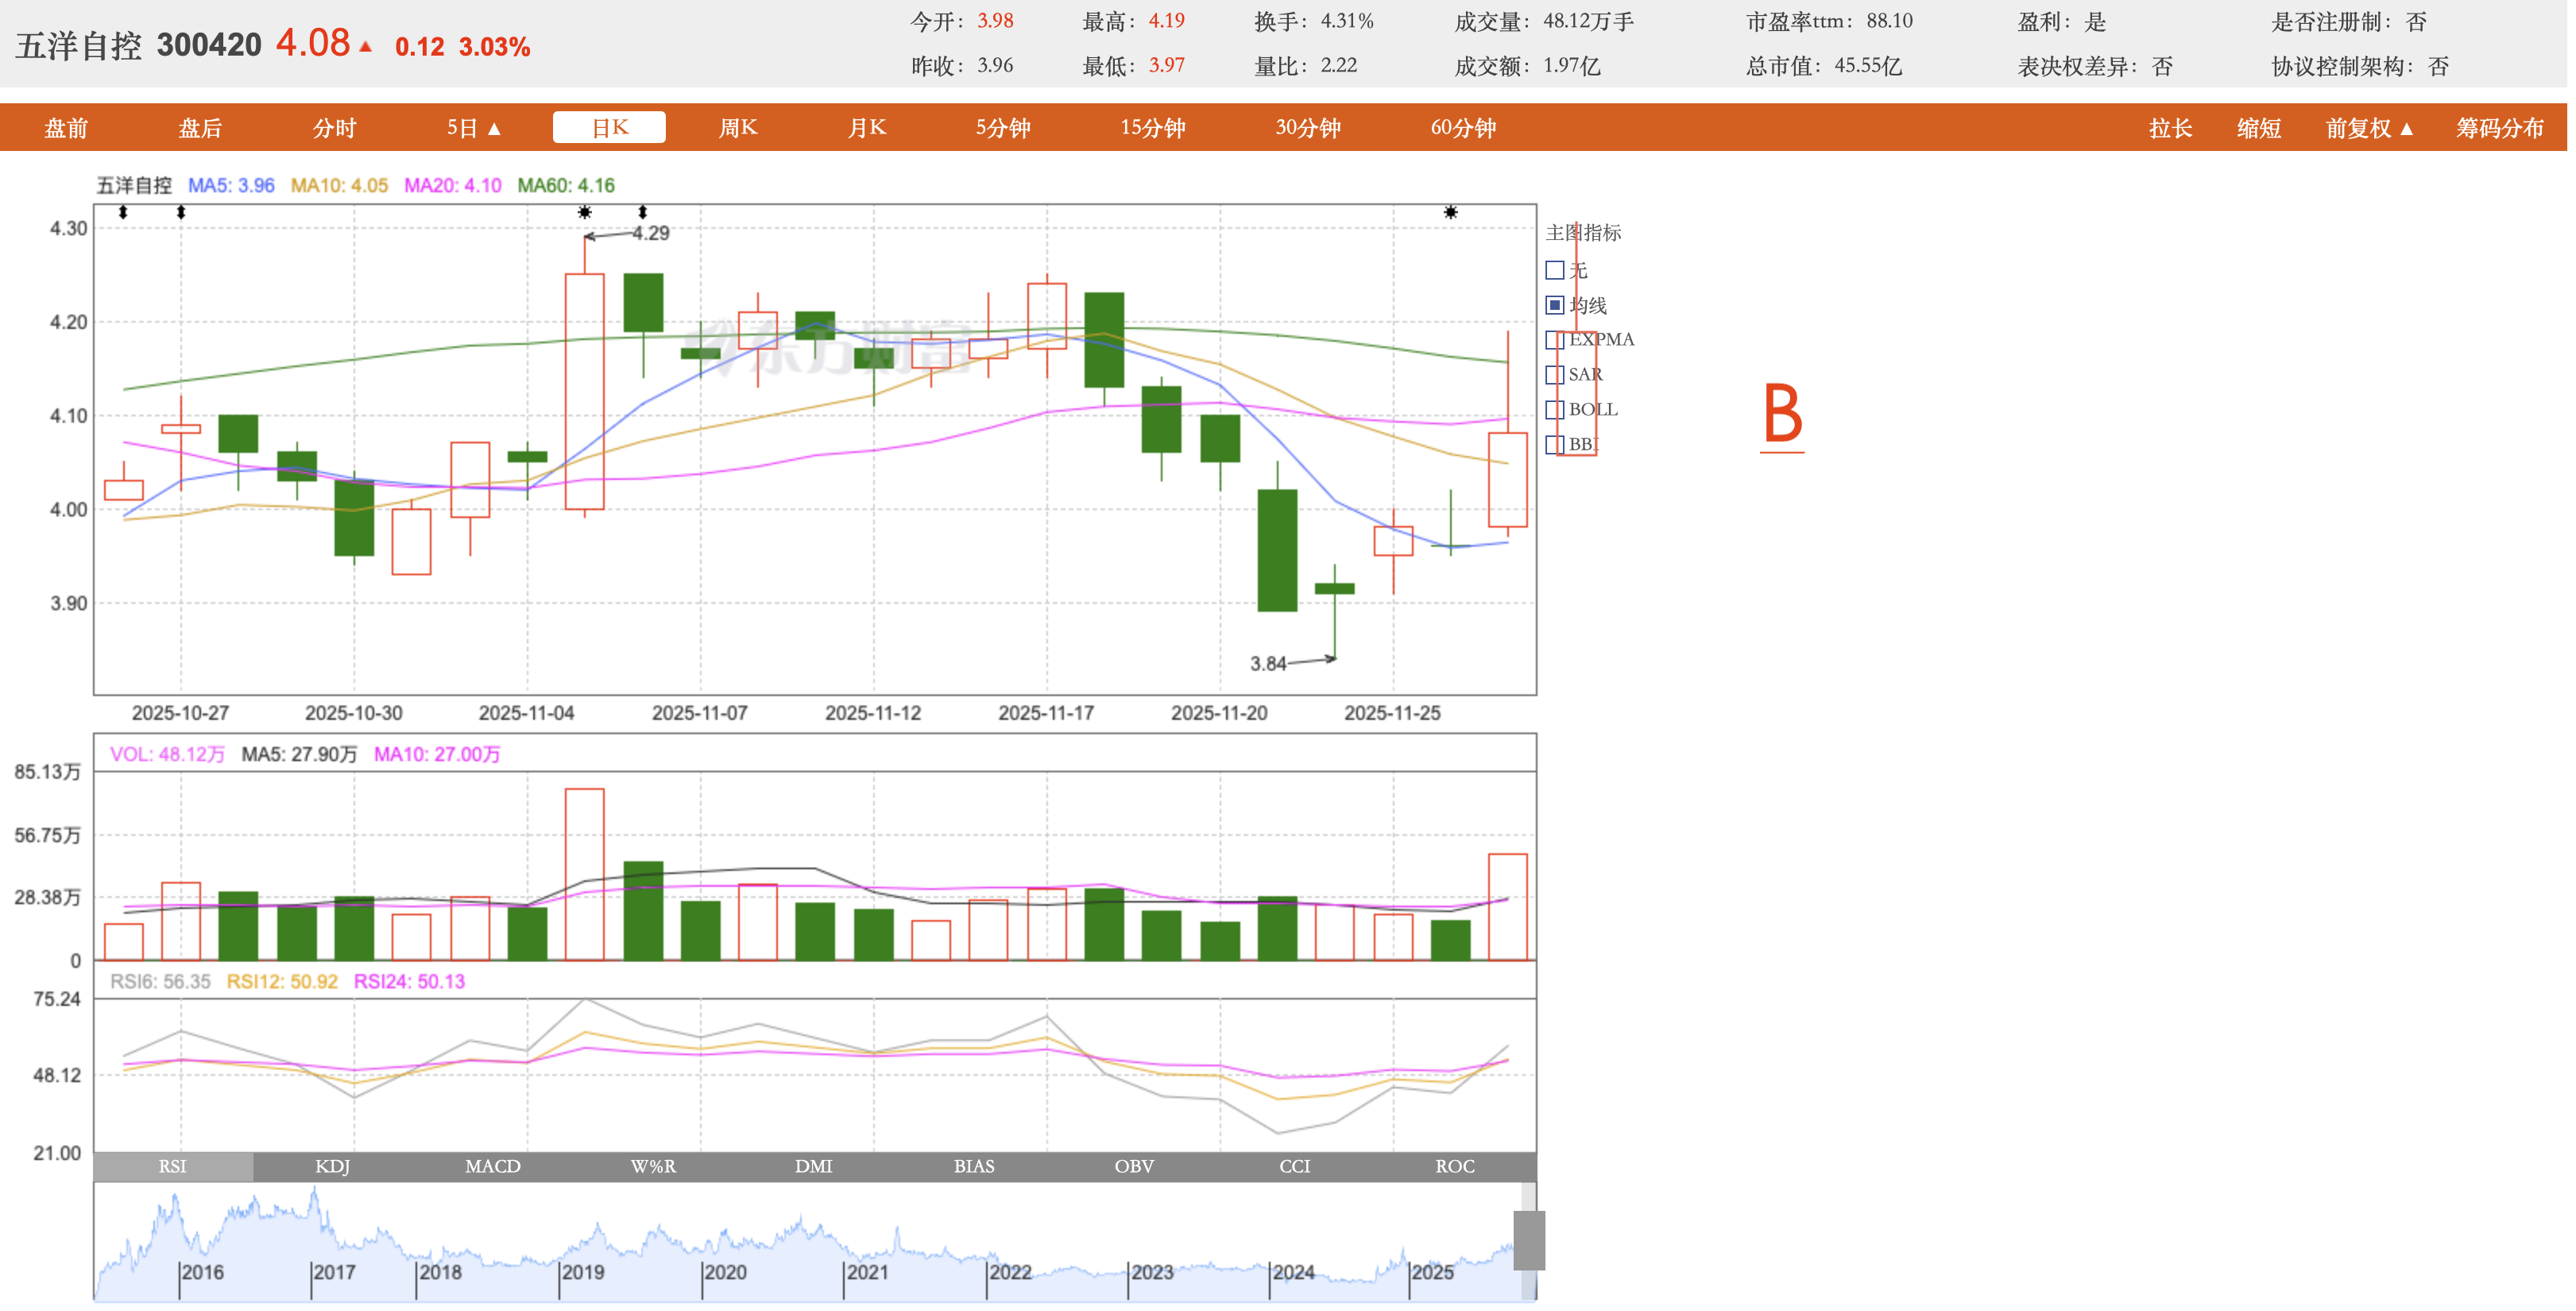Click the 拉长 button
The width and height of the screenshot is (2576, 1311).
[2170, 128]
